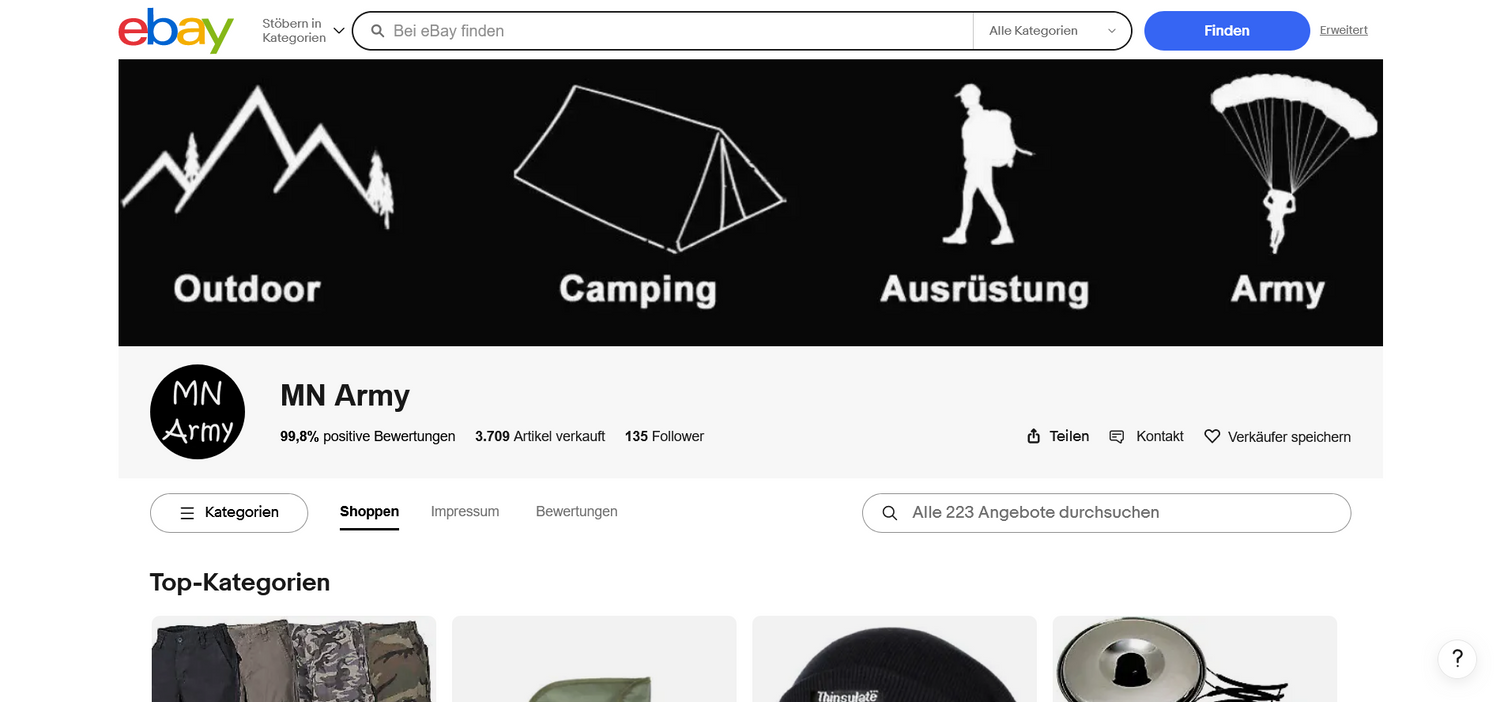Image resolution: width=1500 pixels, height=702 pixels.
Task: Open the Alle Kategorien combo box
Action: click(x=1052, y=31)
